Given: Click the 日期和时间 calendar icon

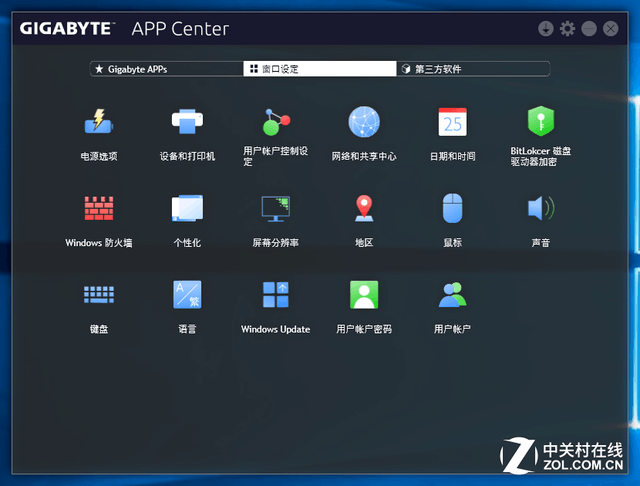Looking at the screenshot, I should pos(452,122).
